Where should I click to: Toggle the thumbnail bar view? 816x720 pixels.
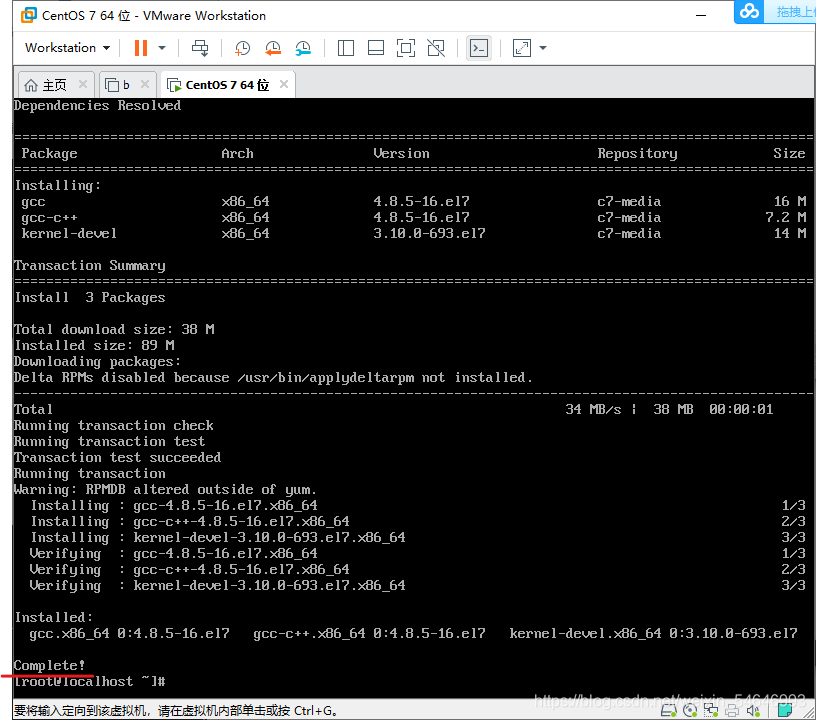376,48
